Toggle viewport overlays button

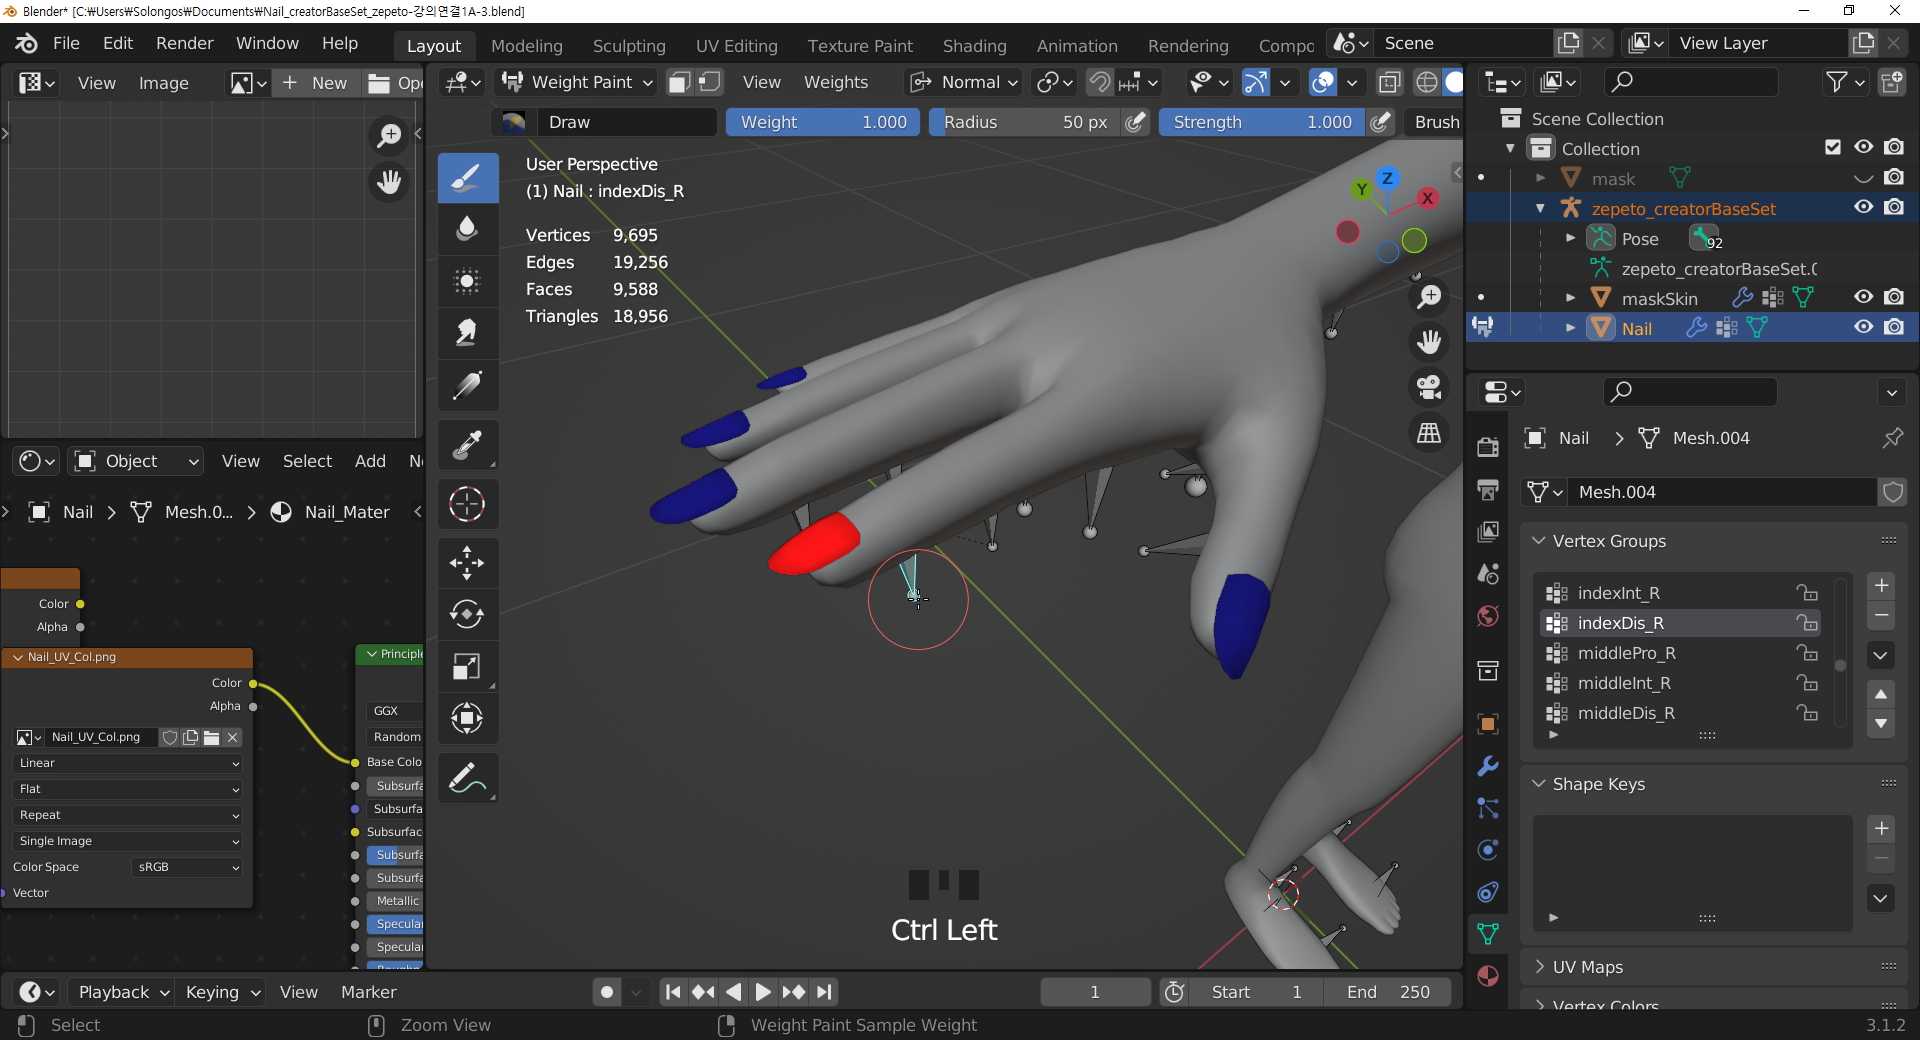click(1323, 82)
